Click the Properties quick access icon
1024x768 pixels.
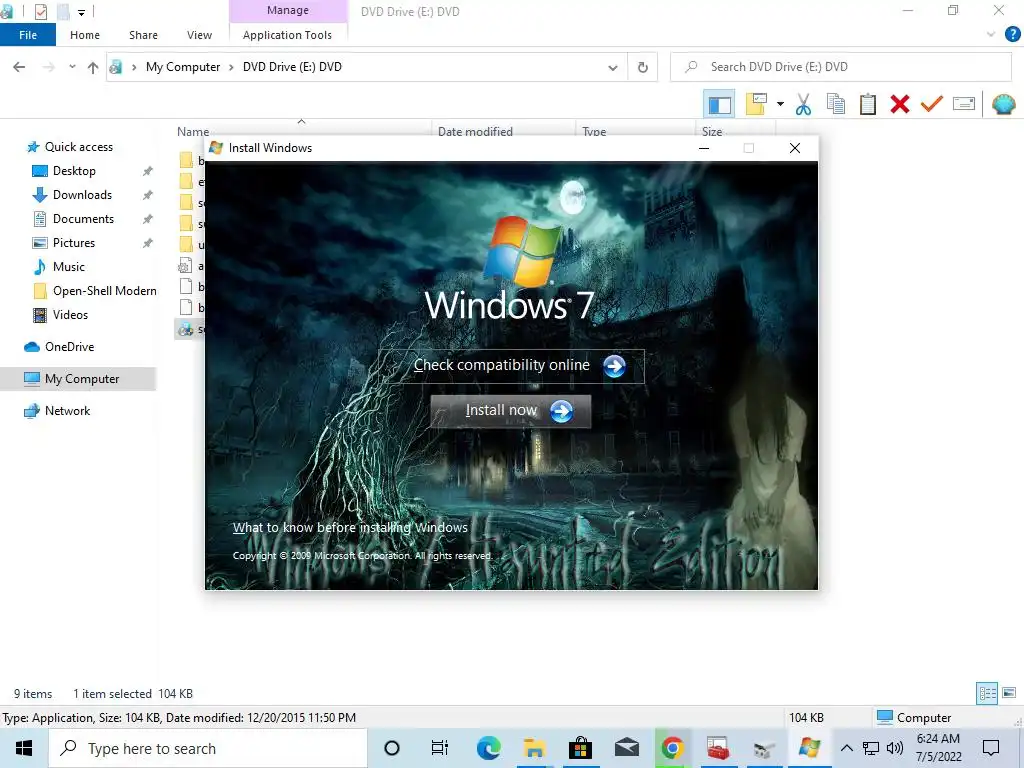pos(40,12)
